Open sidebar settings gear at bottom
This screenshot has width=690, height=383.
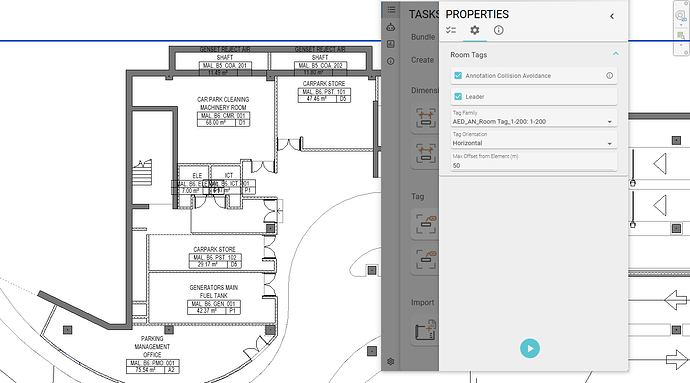[x=391, y=362]
